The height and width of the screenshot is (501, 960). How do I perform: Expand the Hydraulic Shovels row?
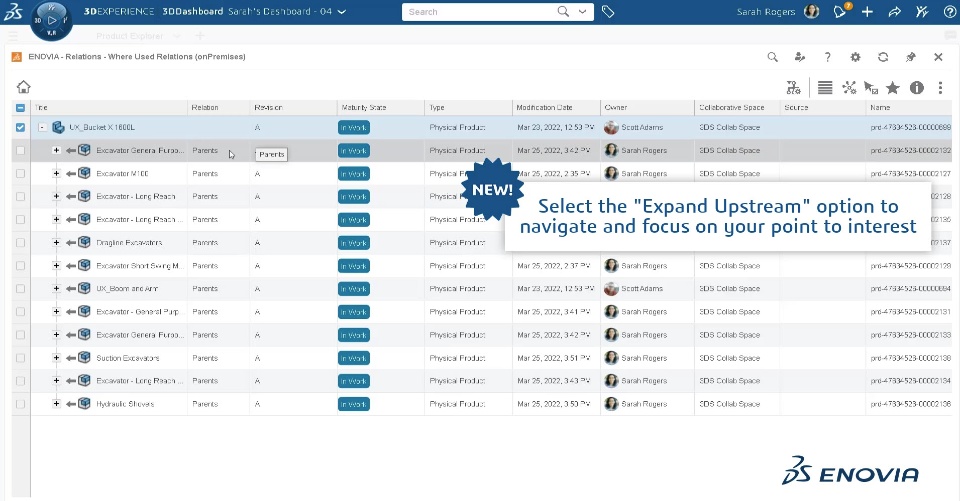56,404
